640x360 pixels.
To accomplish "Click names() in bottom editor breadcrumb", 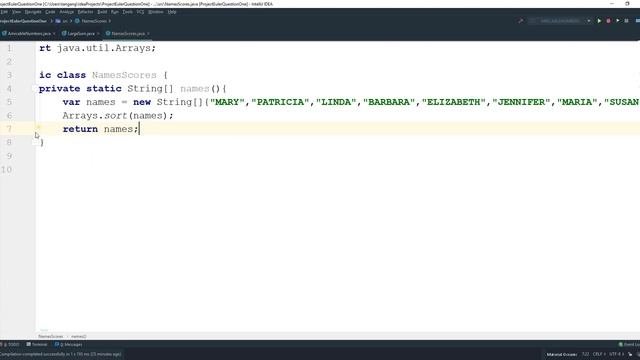I will [78, 336].
